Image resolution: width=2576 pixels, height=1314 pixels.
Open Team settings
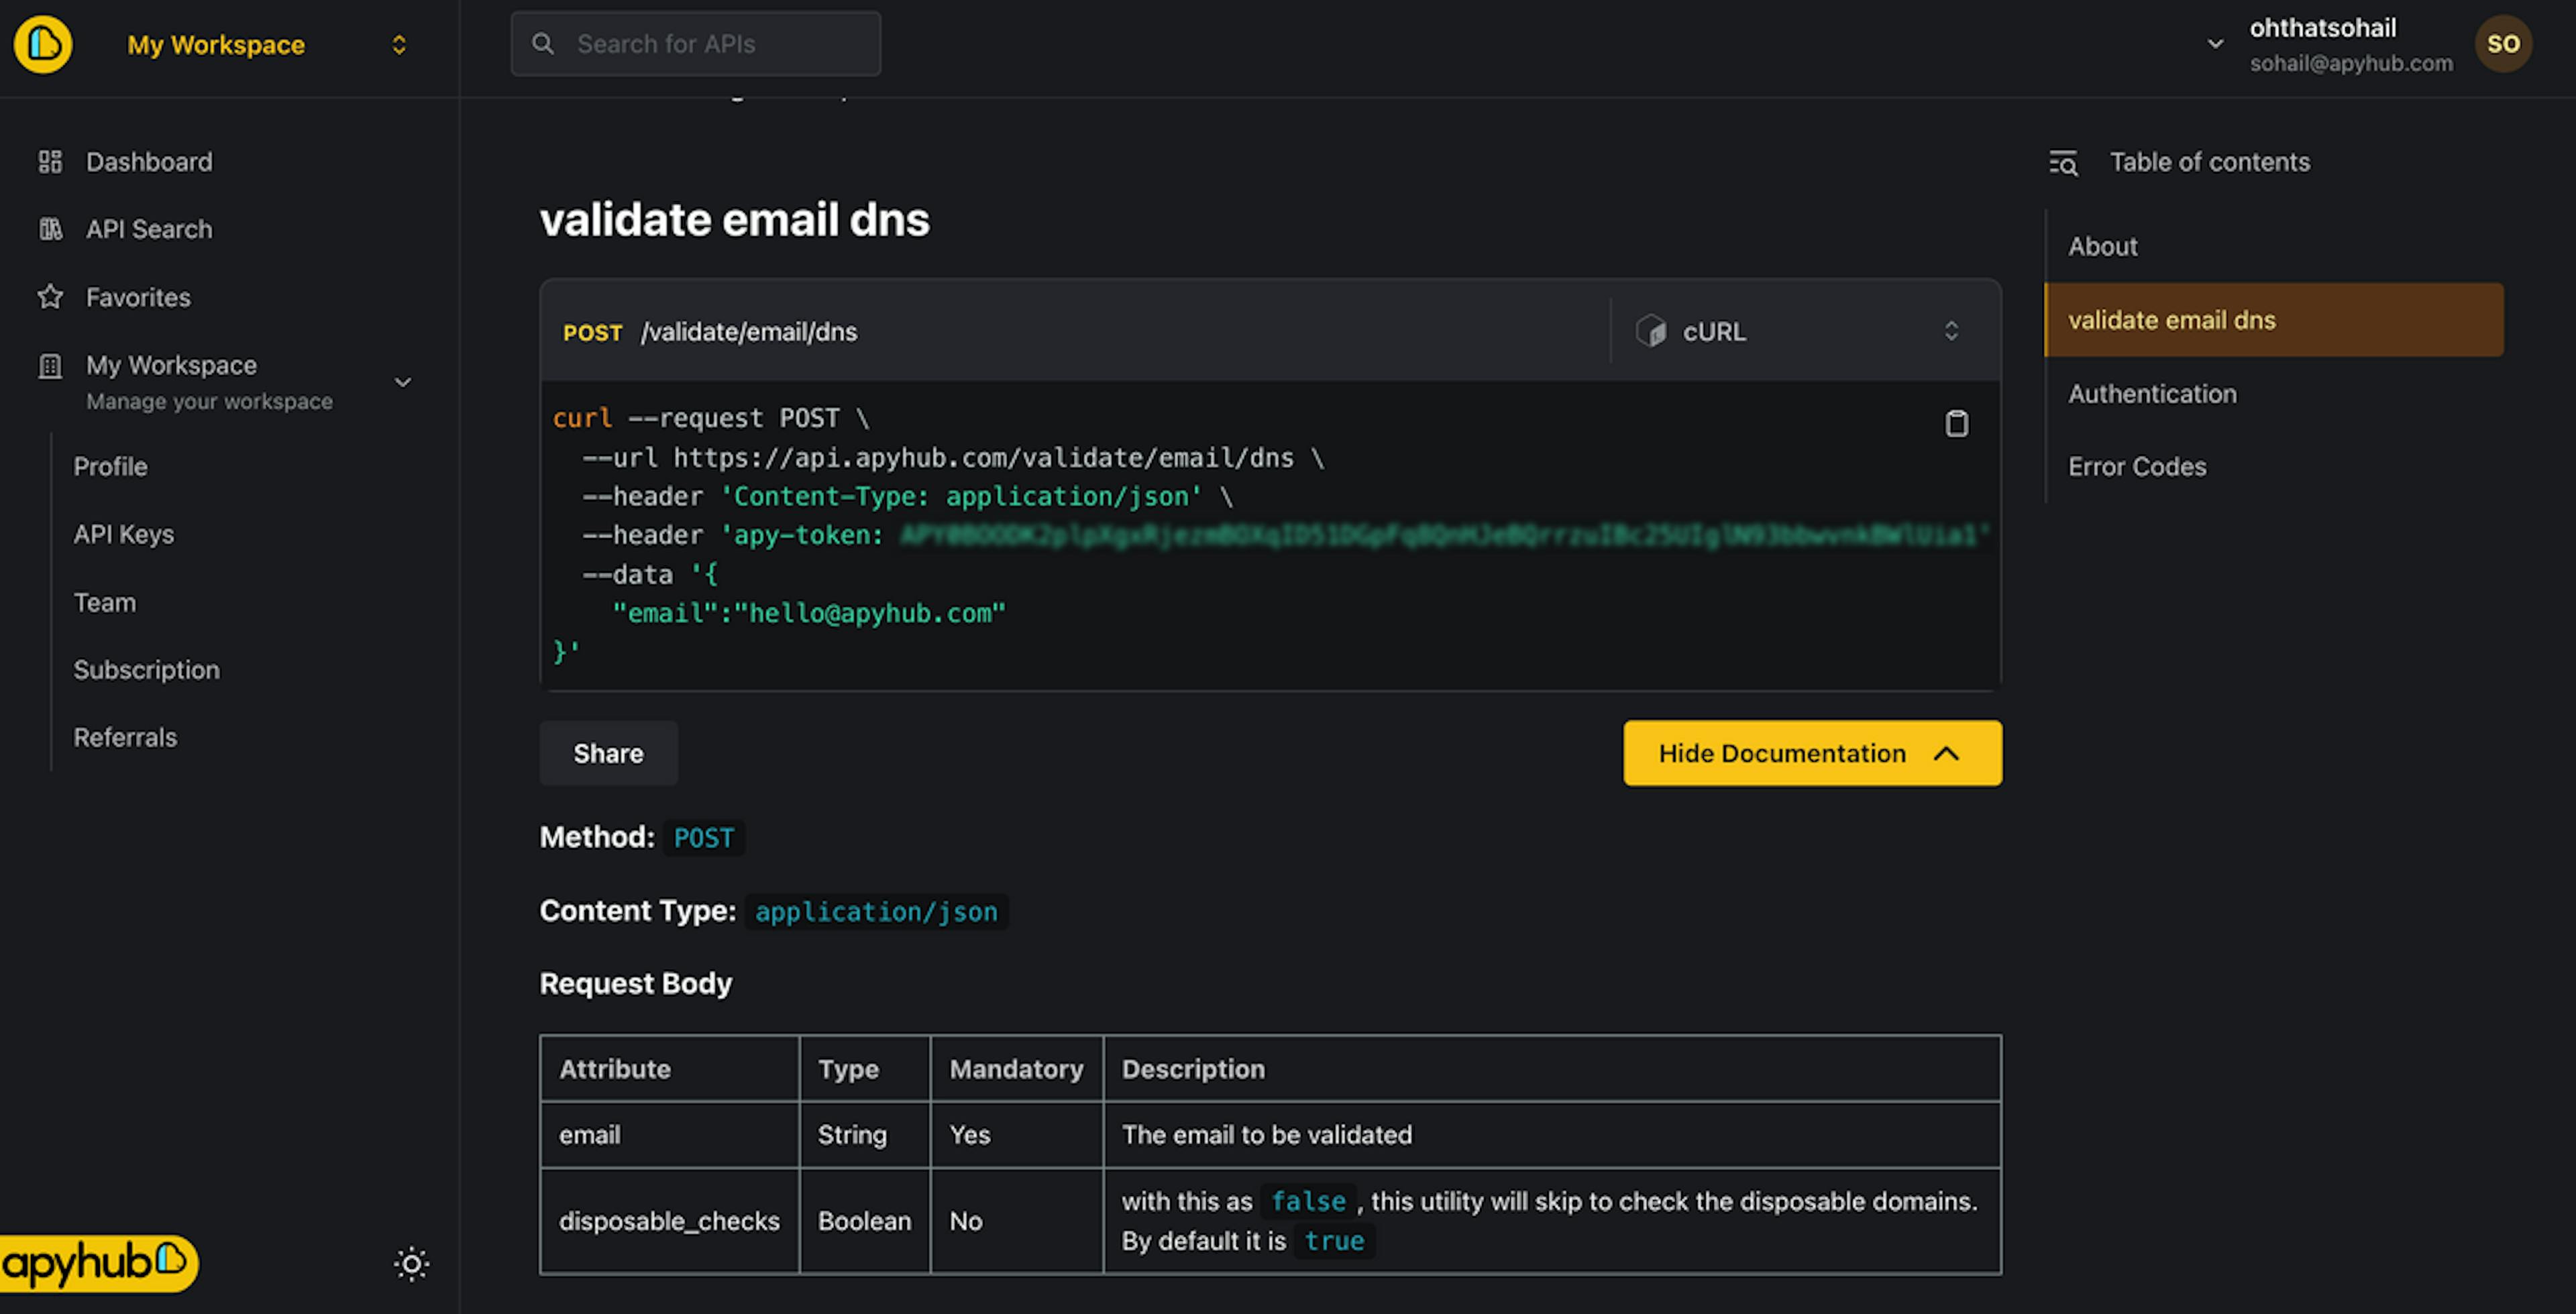click(104, 602)
